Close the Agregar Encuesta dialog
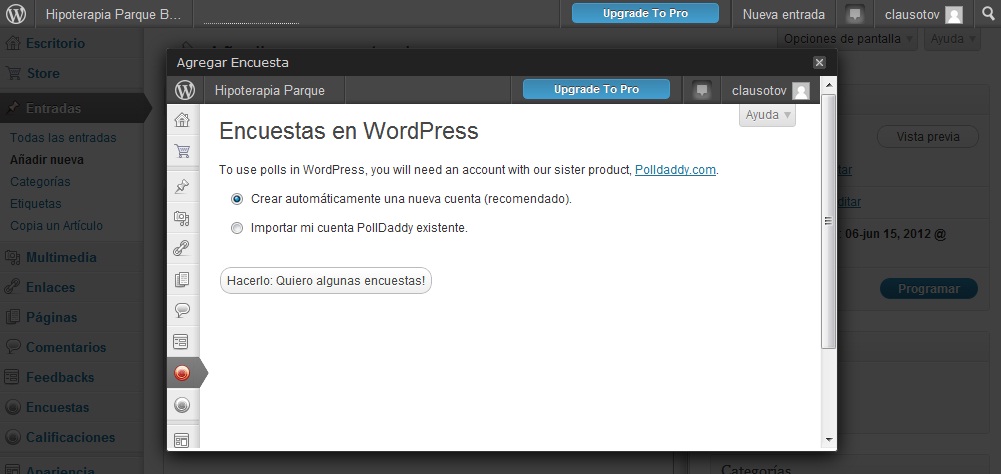The image size is (1001, 474). coord(819,62)
